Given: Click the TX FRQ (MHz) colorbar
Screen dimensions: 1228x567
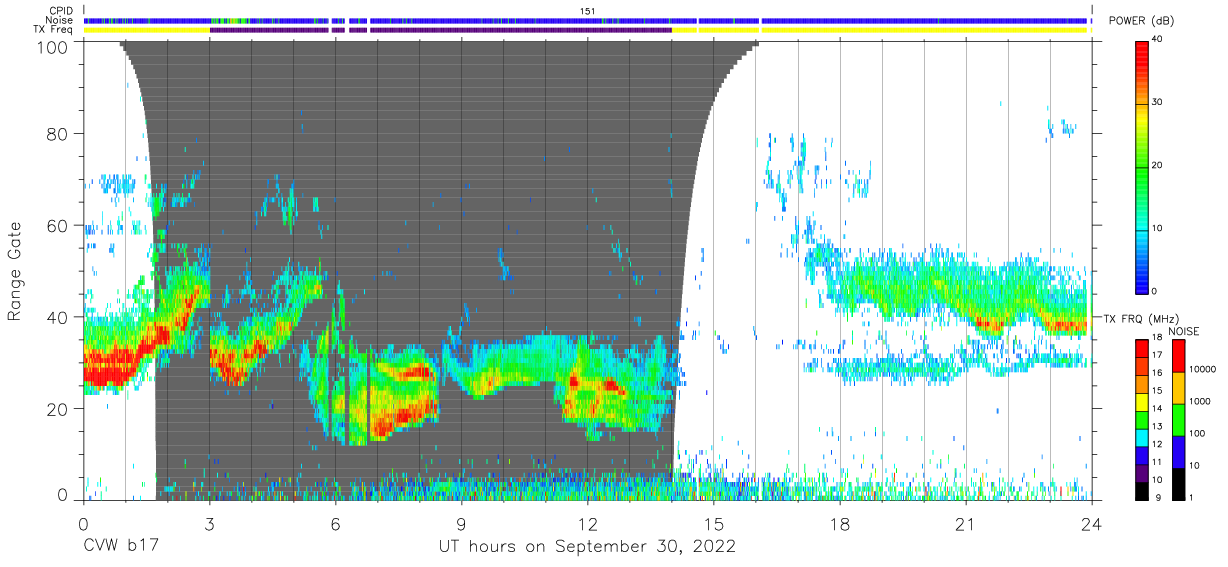Looking at the screenshot, I should click(1142, 418).
